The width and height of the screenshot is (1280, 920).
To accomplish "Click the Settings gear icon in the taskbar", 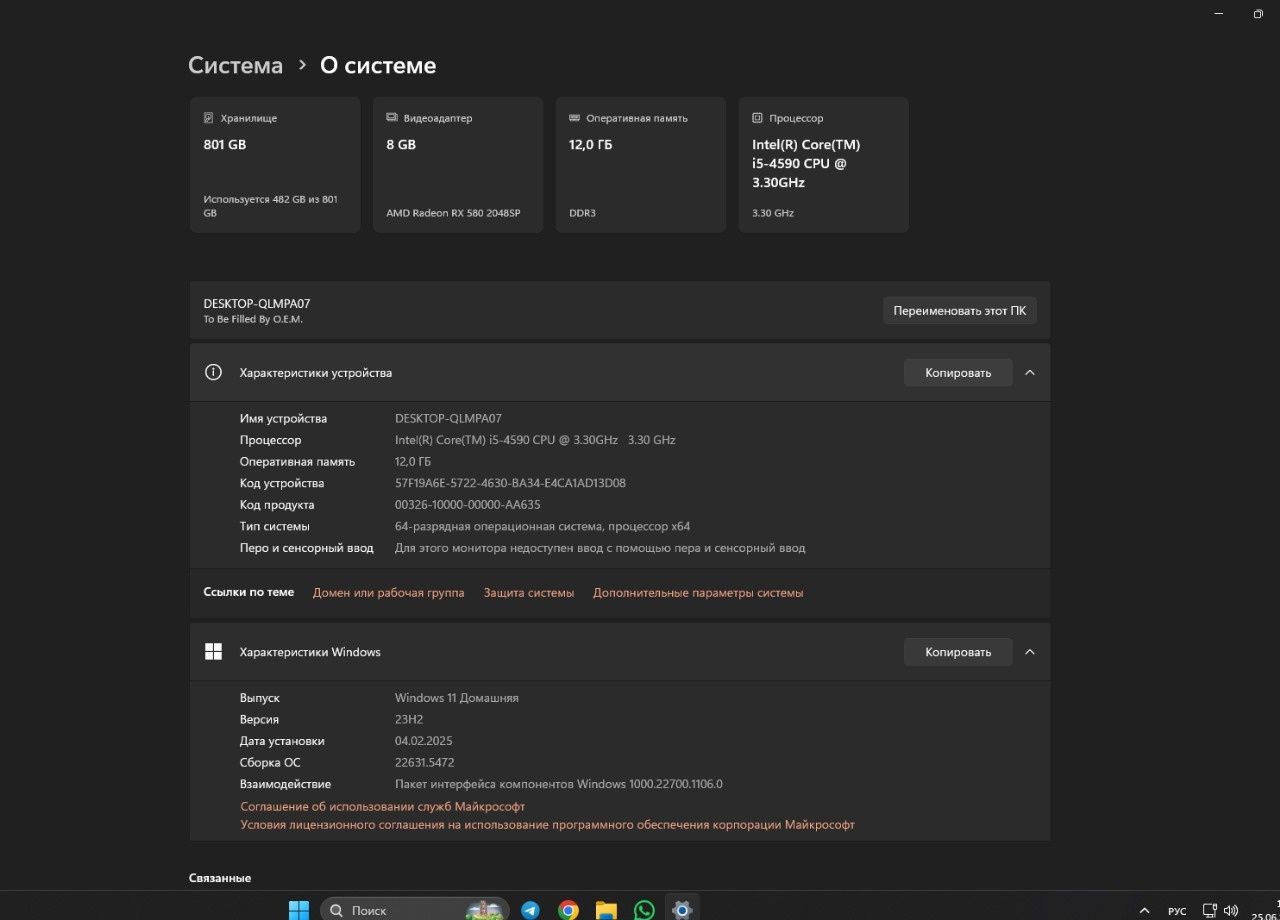I will tap(682, 910).
